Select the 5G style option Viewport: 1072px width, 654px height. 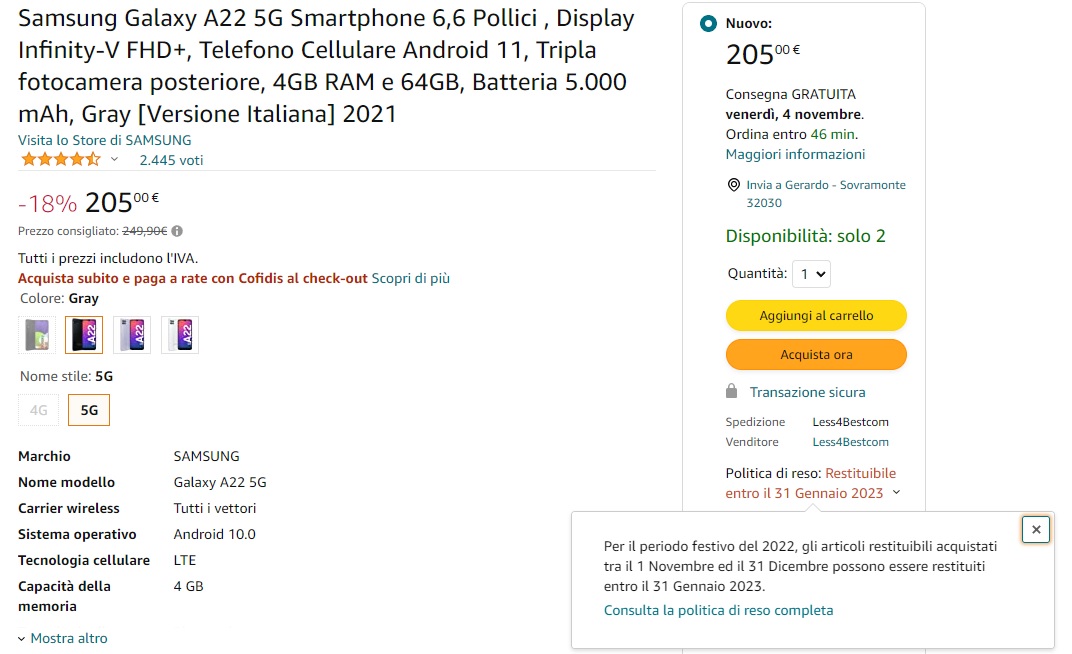(89, 410)
